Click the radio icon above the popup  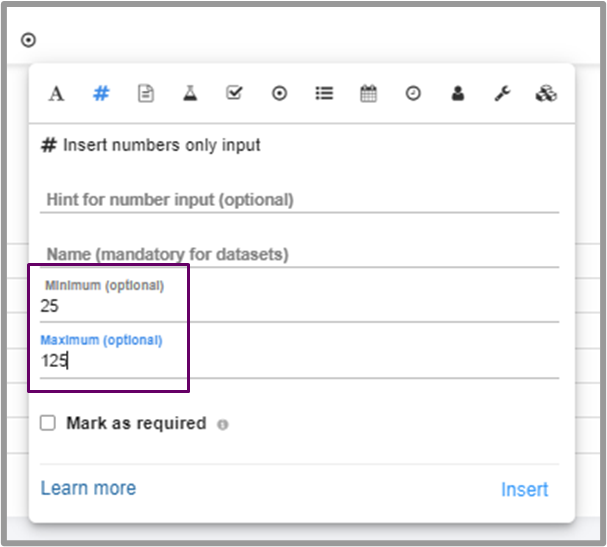pos(28,40)
